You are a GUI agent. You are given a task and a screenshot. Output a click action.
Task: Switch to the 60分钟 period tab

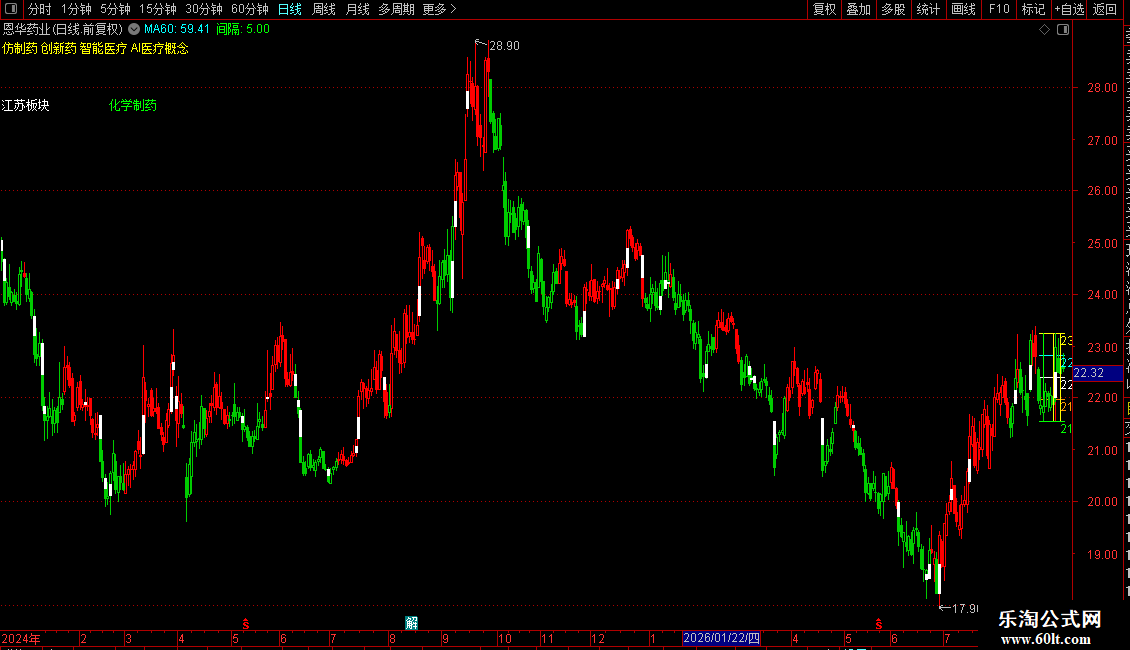[249, 9]
